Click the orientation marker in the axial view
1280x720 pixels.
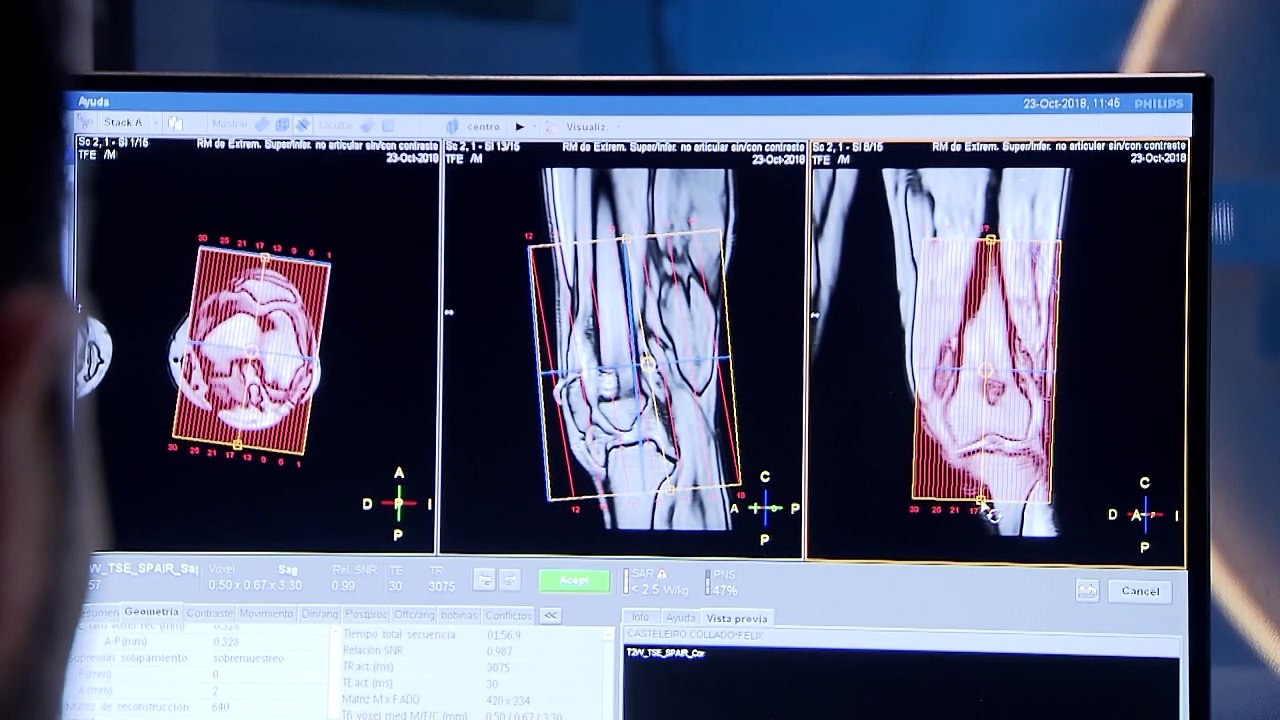[x=398, y=504]
